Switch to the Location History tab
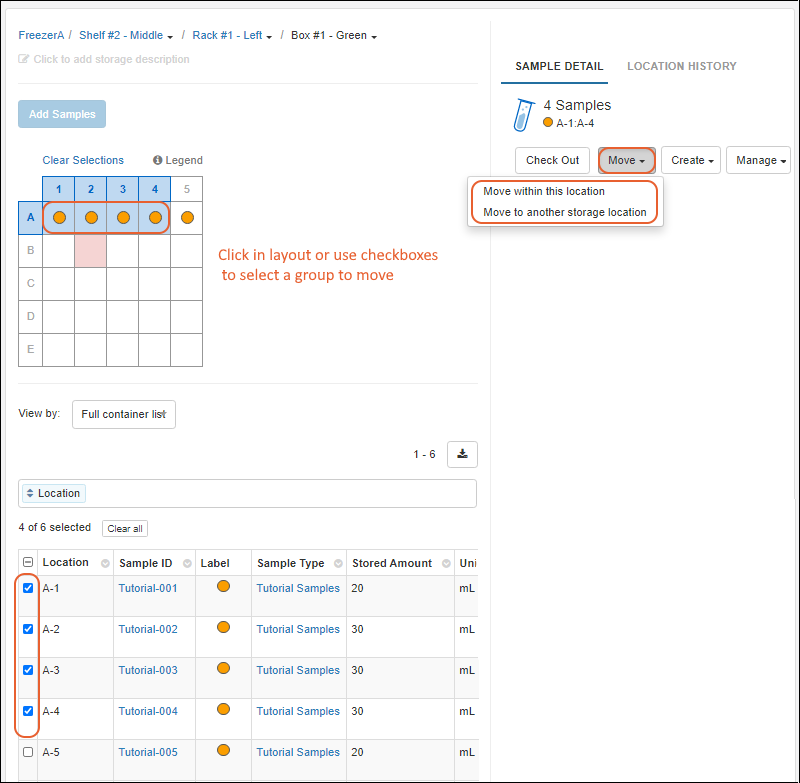This screenshot has height=783, width=800. coord(681,66)
